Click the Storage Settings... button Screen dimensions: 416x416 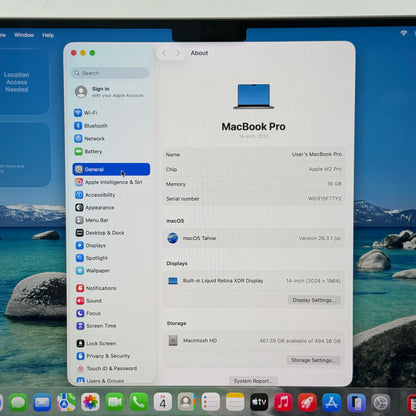click(x=313, y=360)
